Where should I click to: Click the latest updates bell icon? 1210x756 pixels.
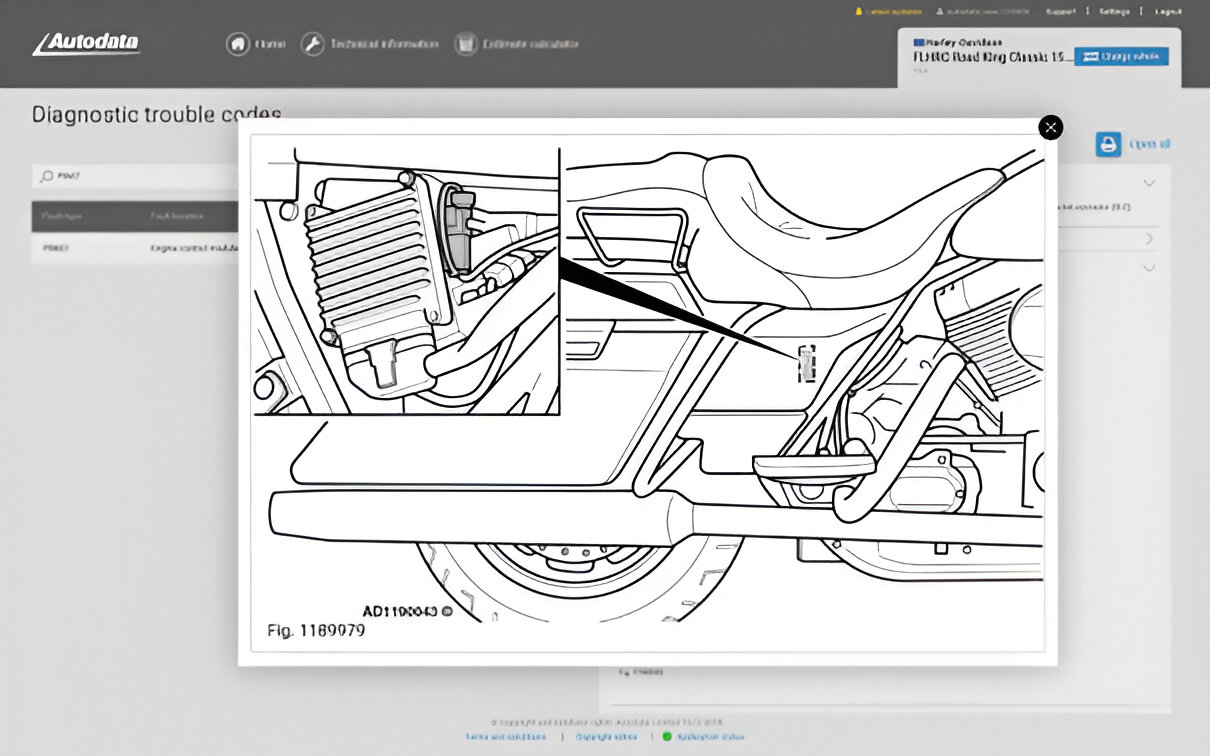857,11
